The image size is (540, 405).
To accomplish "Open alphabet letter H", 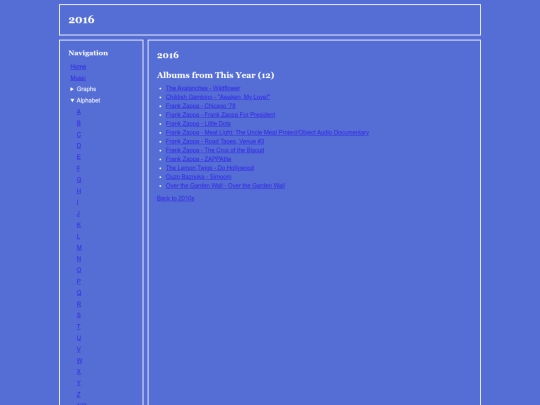I will 79,191.
